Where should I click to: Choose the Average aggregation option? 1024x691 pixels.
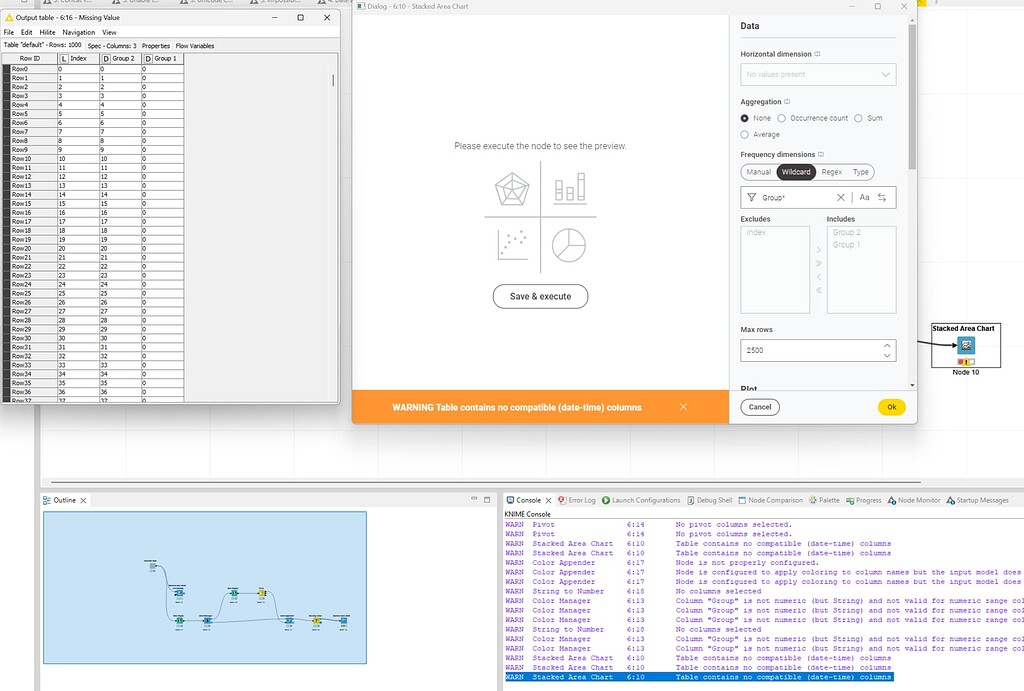pos(745,134)
